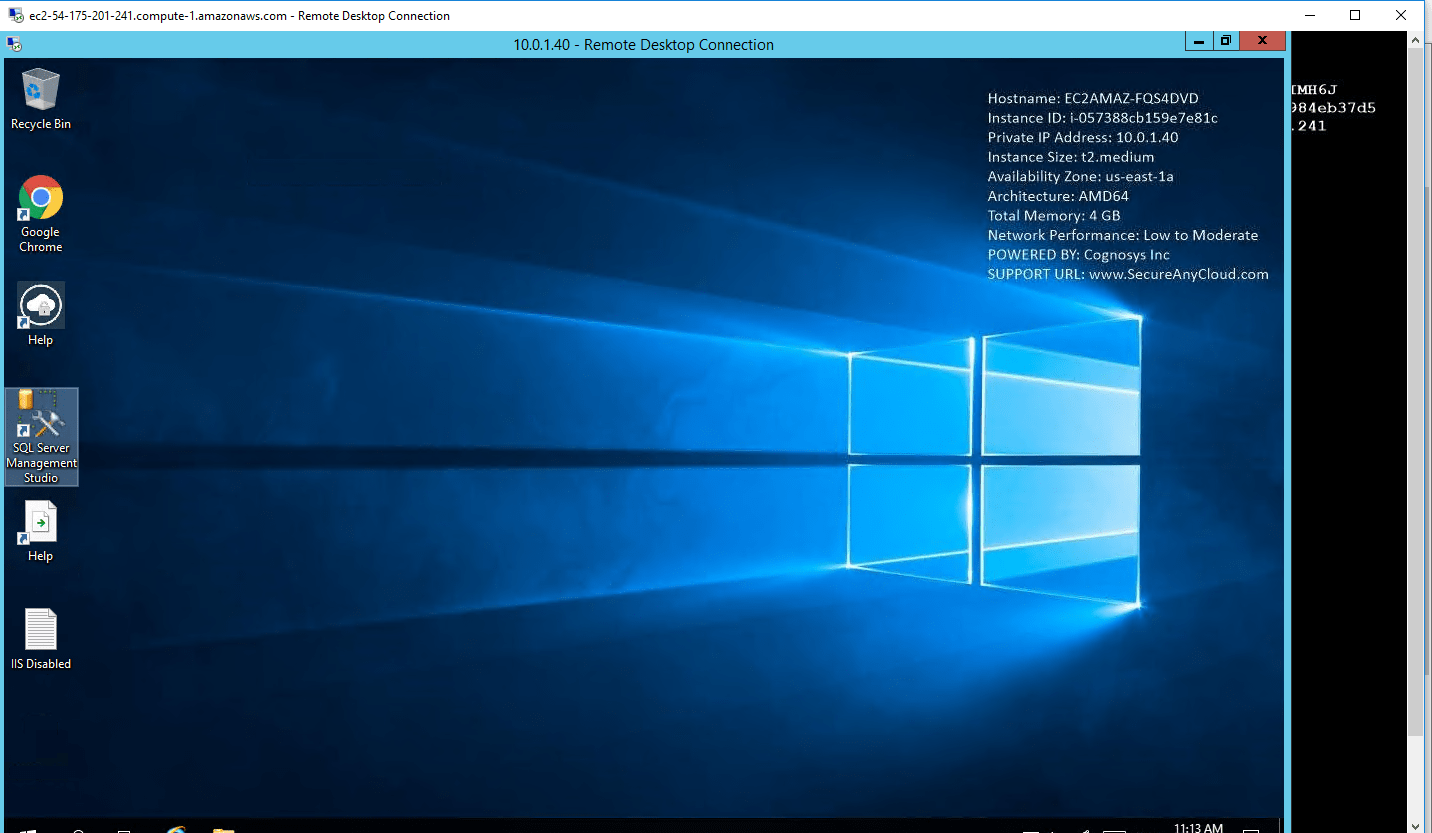Minimize the 10.0.1.40 remote session bar
Screen dimensions: 1432x833
tap(1199, 41)
